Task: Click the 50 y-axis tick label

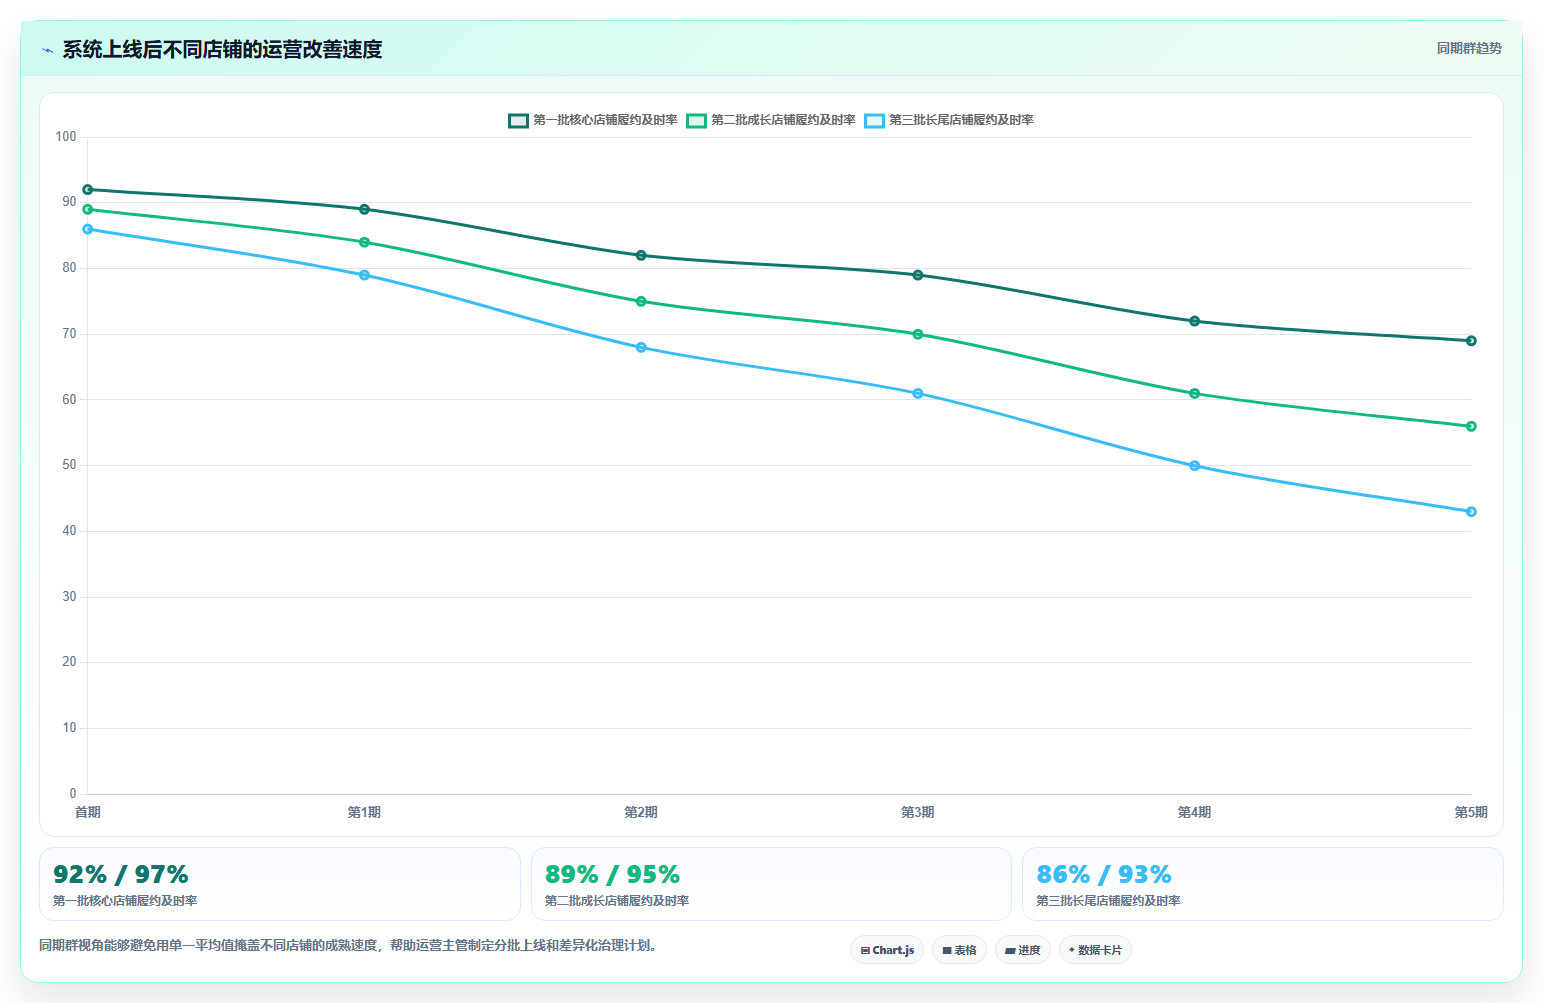Action: coord(69,465)
